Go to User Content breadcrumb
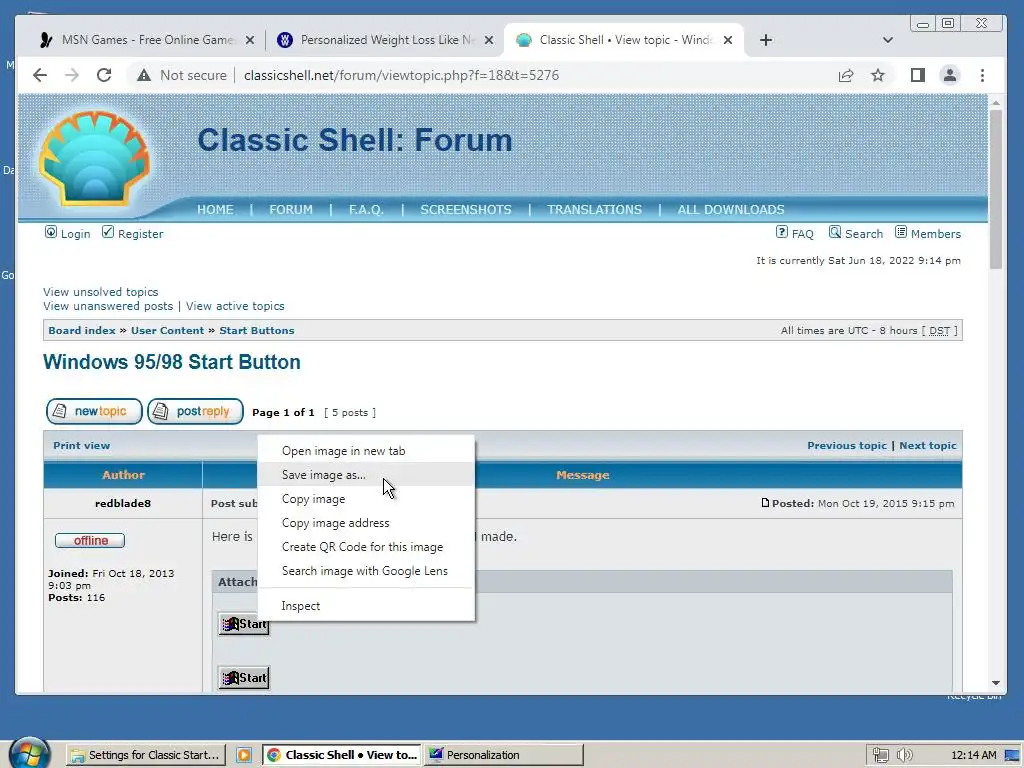The height and width of the screenshot is (768, 1024). 167,330
